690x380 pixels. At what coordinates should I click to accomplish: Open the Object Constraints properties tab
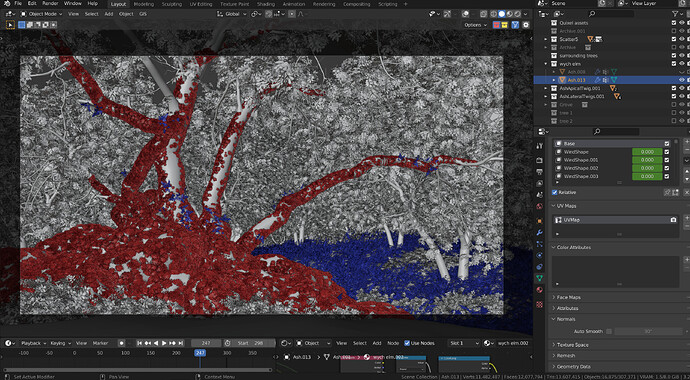[540, 267]
